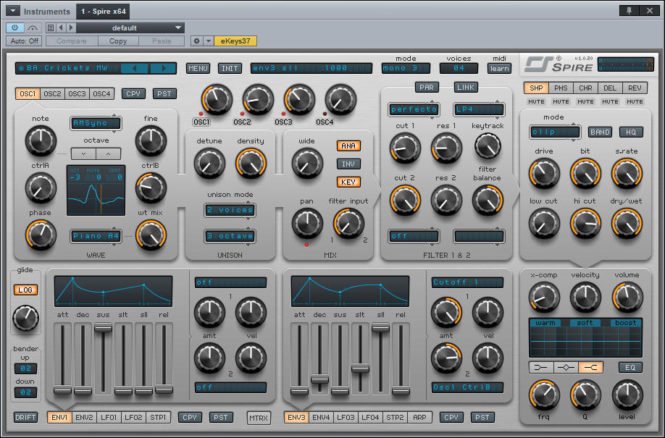Open the perfecto filter type dropdown

point(414,109)
